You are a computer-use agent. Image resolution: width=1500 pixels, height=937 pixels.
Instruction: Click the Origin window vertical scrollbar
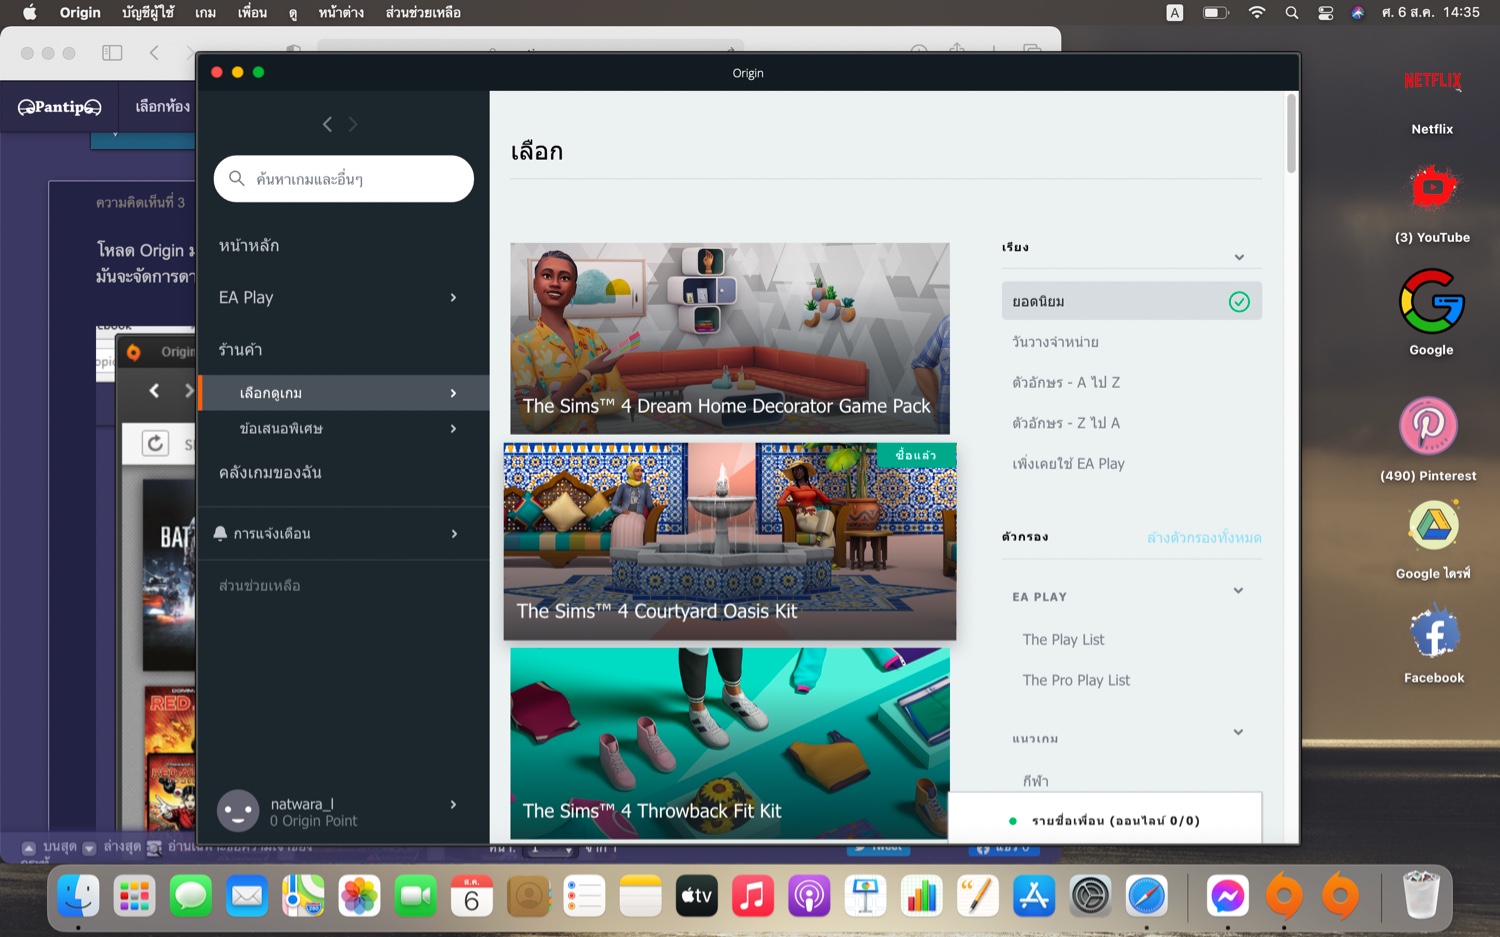pos(1291,135)
